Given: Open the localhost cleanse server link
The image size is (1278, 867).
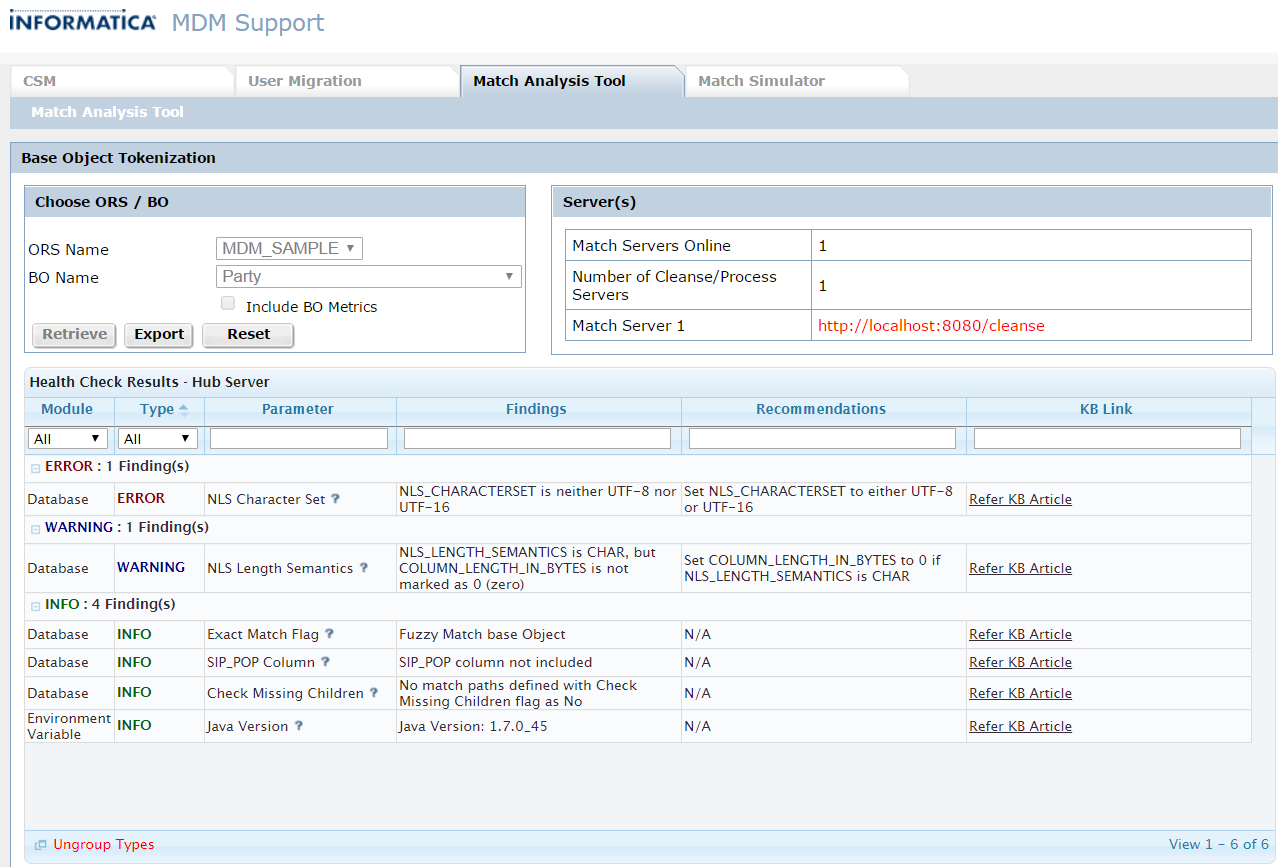Looking at the screenshot, I should (x=931, y=326).
